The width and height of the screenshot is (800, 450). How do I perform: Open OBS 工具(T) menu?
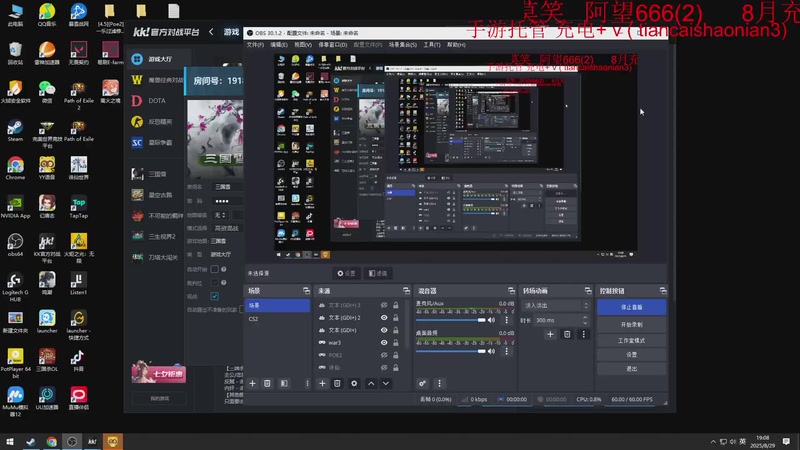click(x=432, y=45)
